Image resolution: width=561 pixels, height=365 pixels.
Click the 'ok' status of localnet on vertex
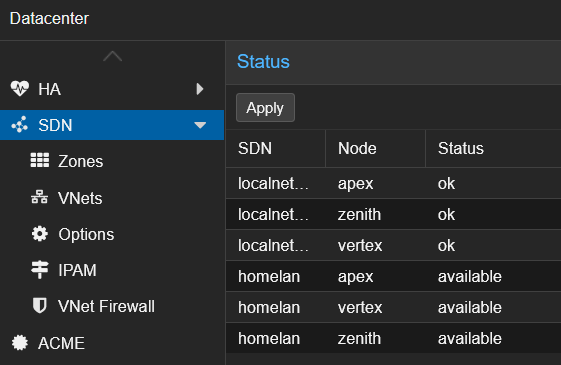[x=446, y=245]
